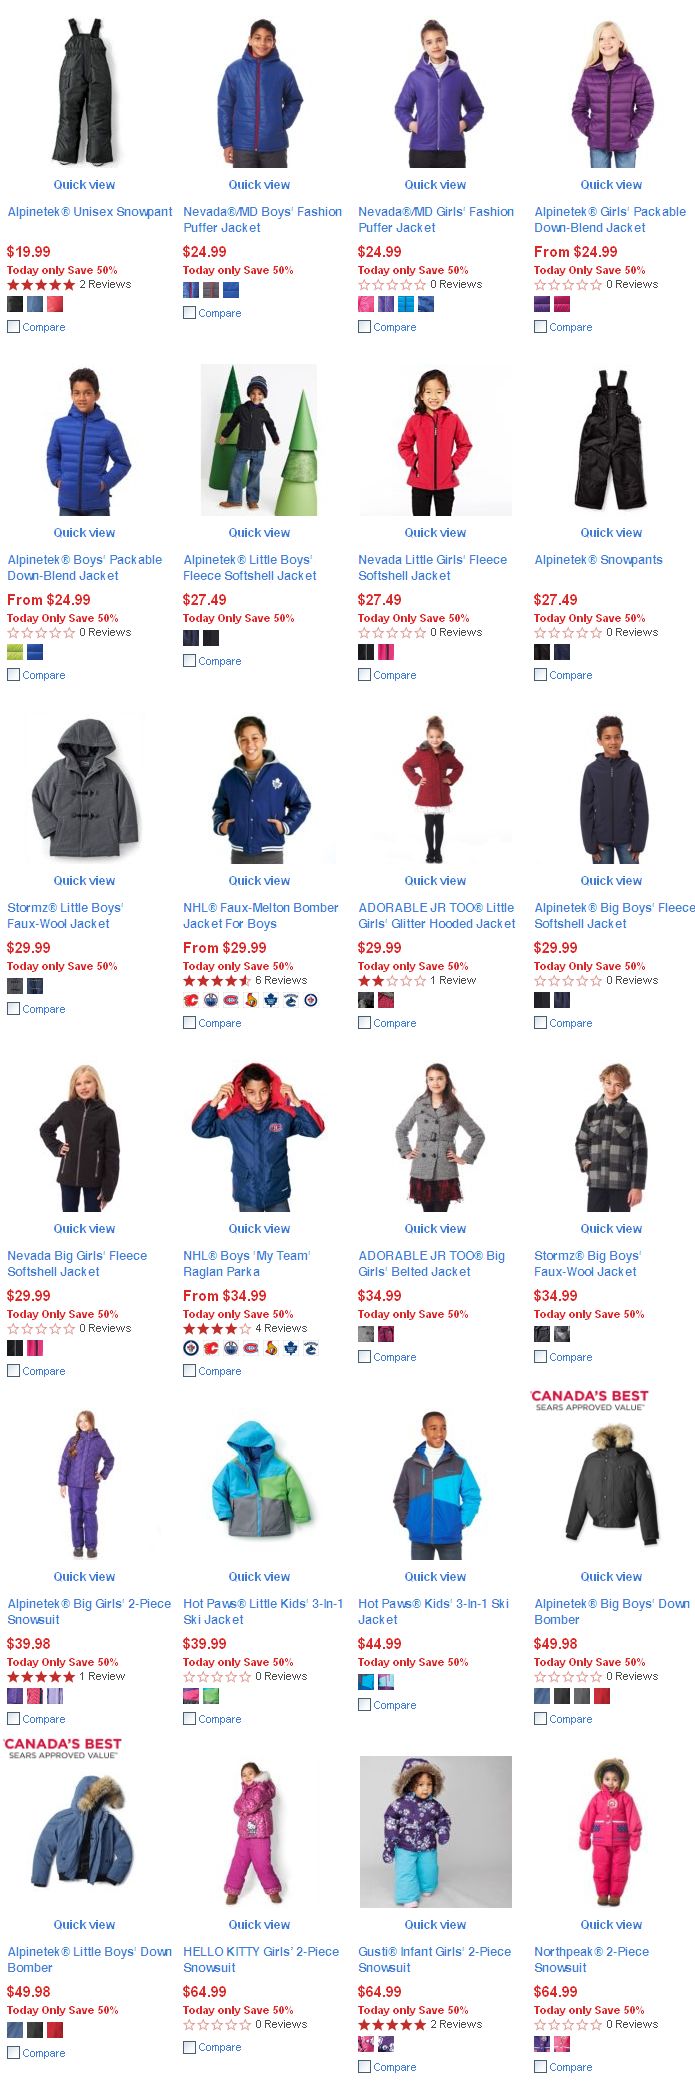Choose Toronto Maple Leafs logo on Raglan Parka
695x2088 pixels.
(291, 1348)
